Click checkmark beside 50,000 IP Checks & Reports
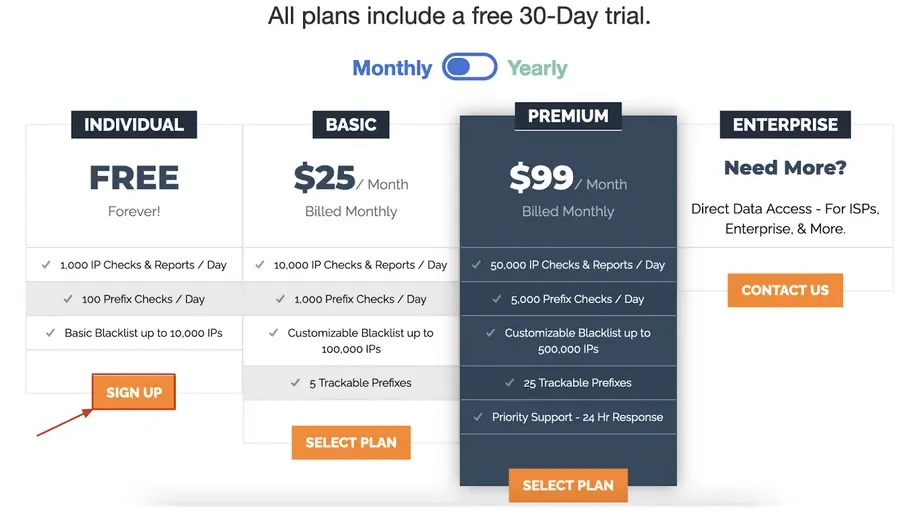 tap(477, 265)
